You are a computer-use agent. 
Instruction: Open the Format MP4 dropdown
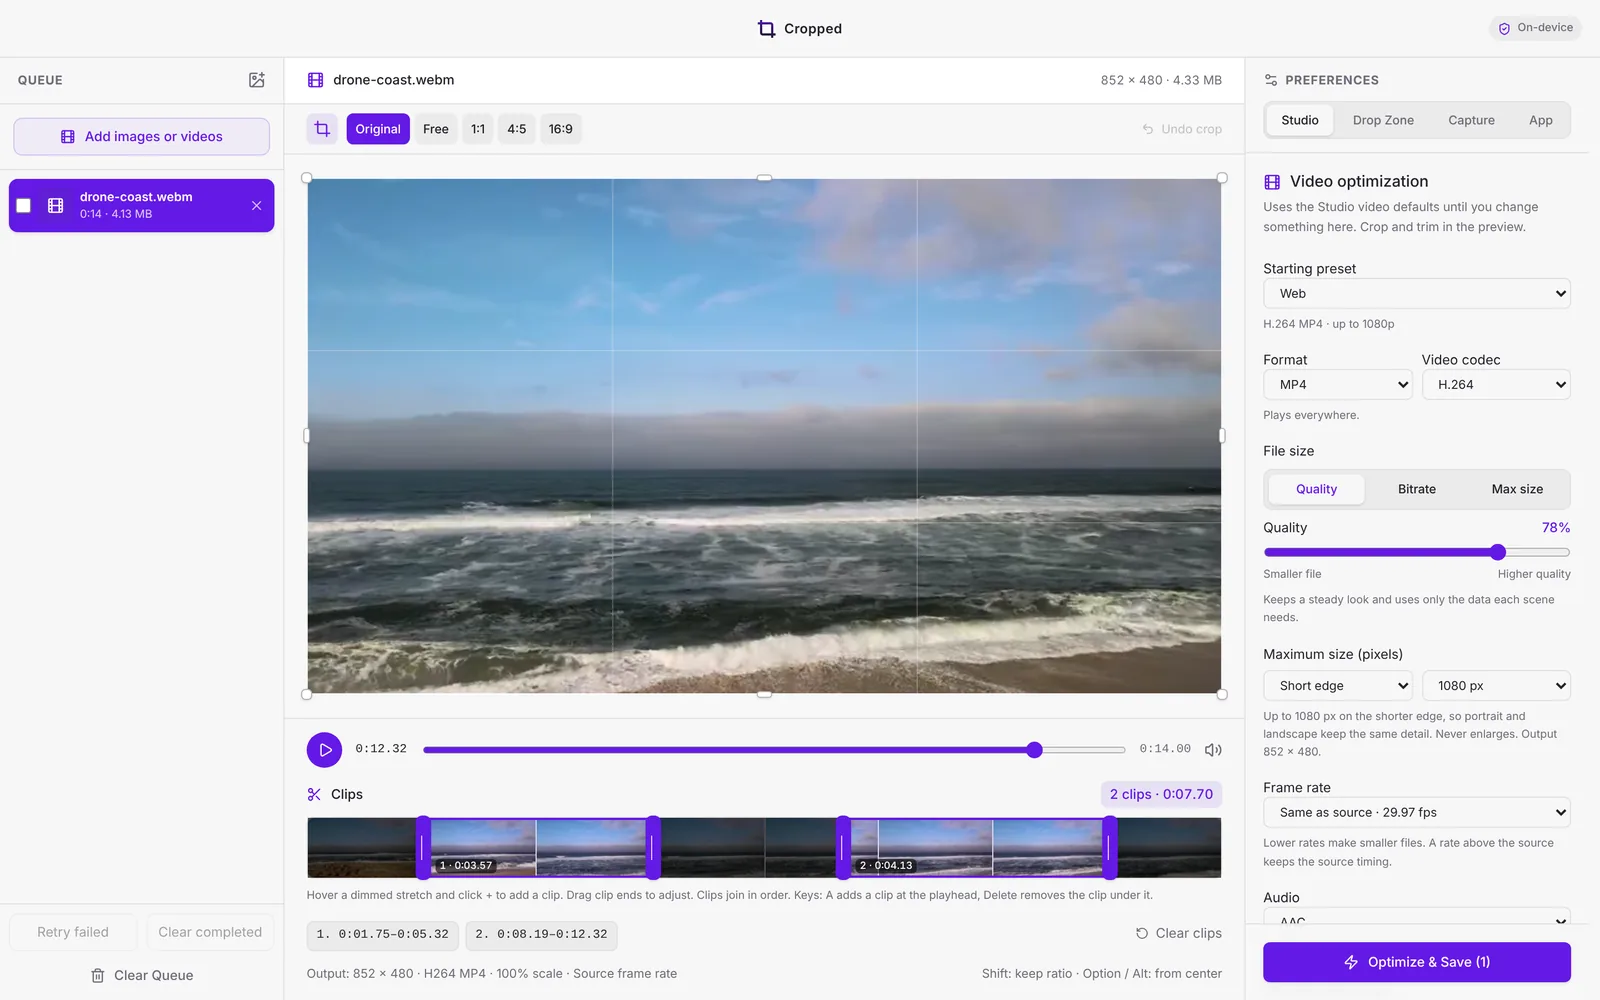point(1338,384)
